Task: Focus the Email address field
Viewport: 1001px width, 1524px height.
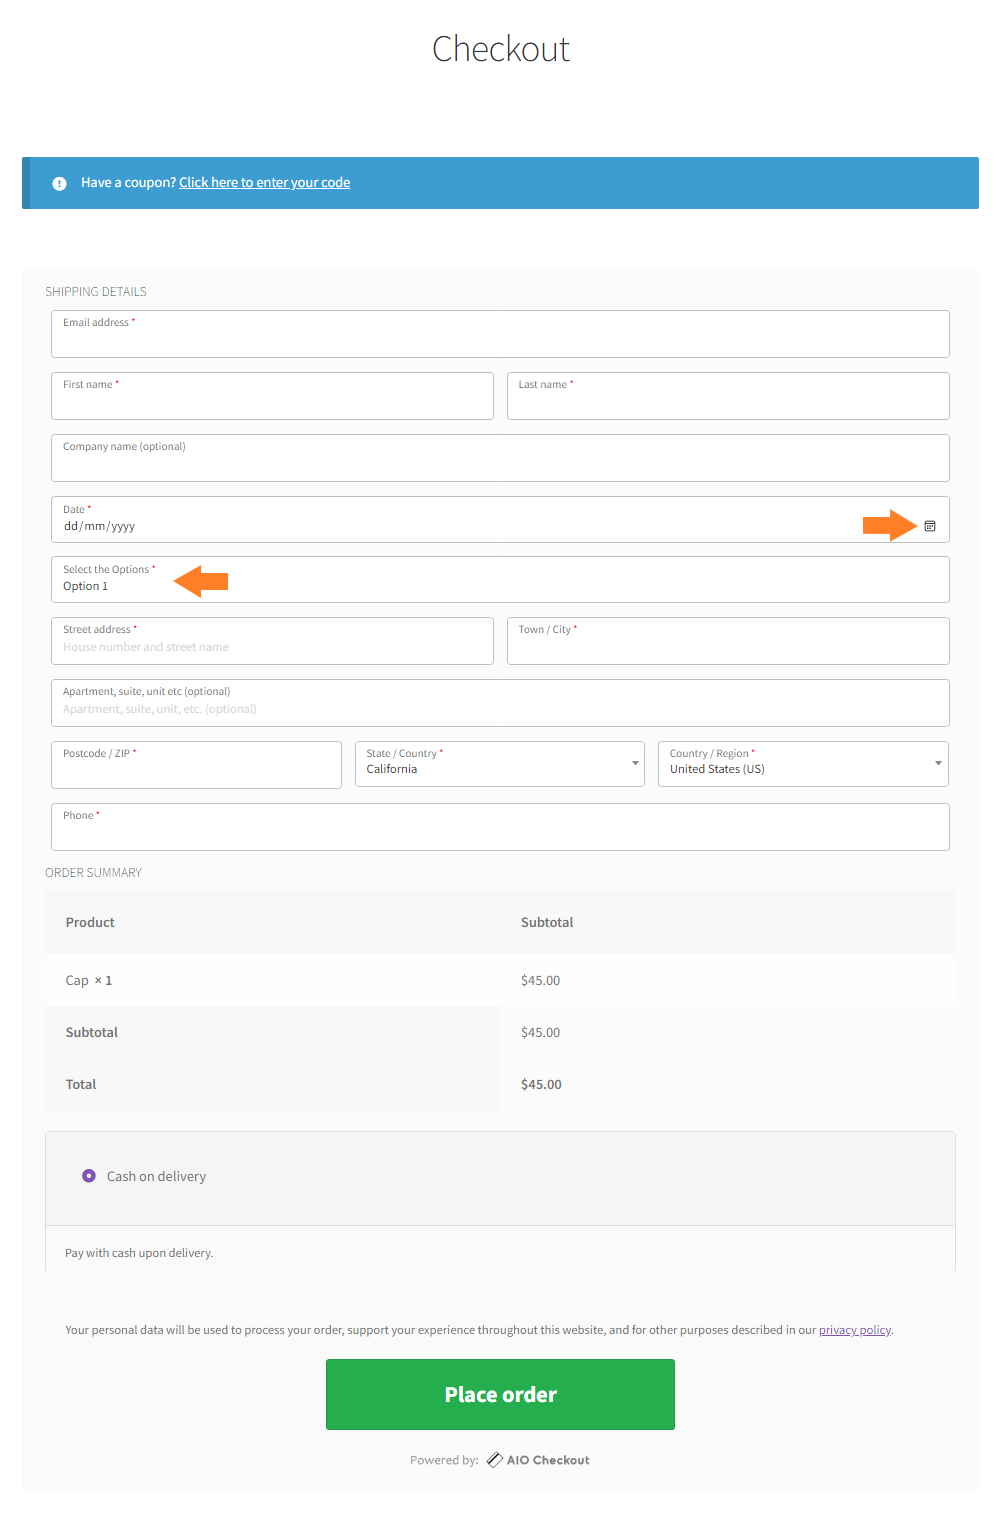Action: tap(500, 334)
